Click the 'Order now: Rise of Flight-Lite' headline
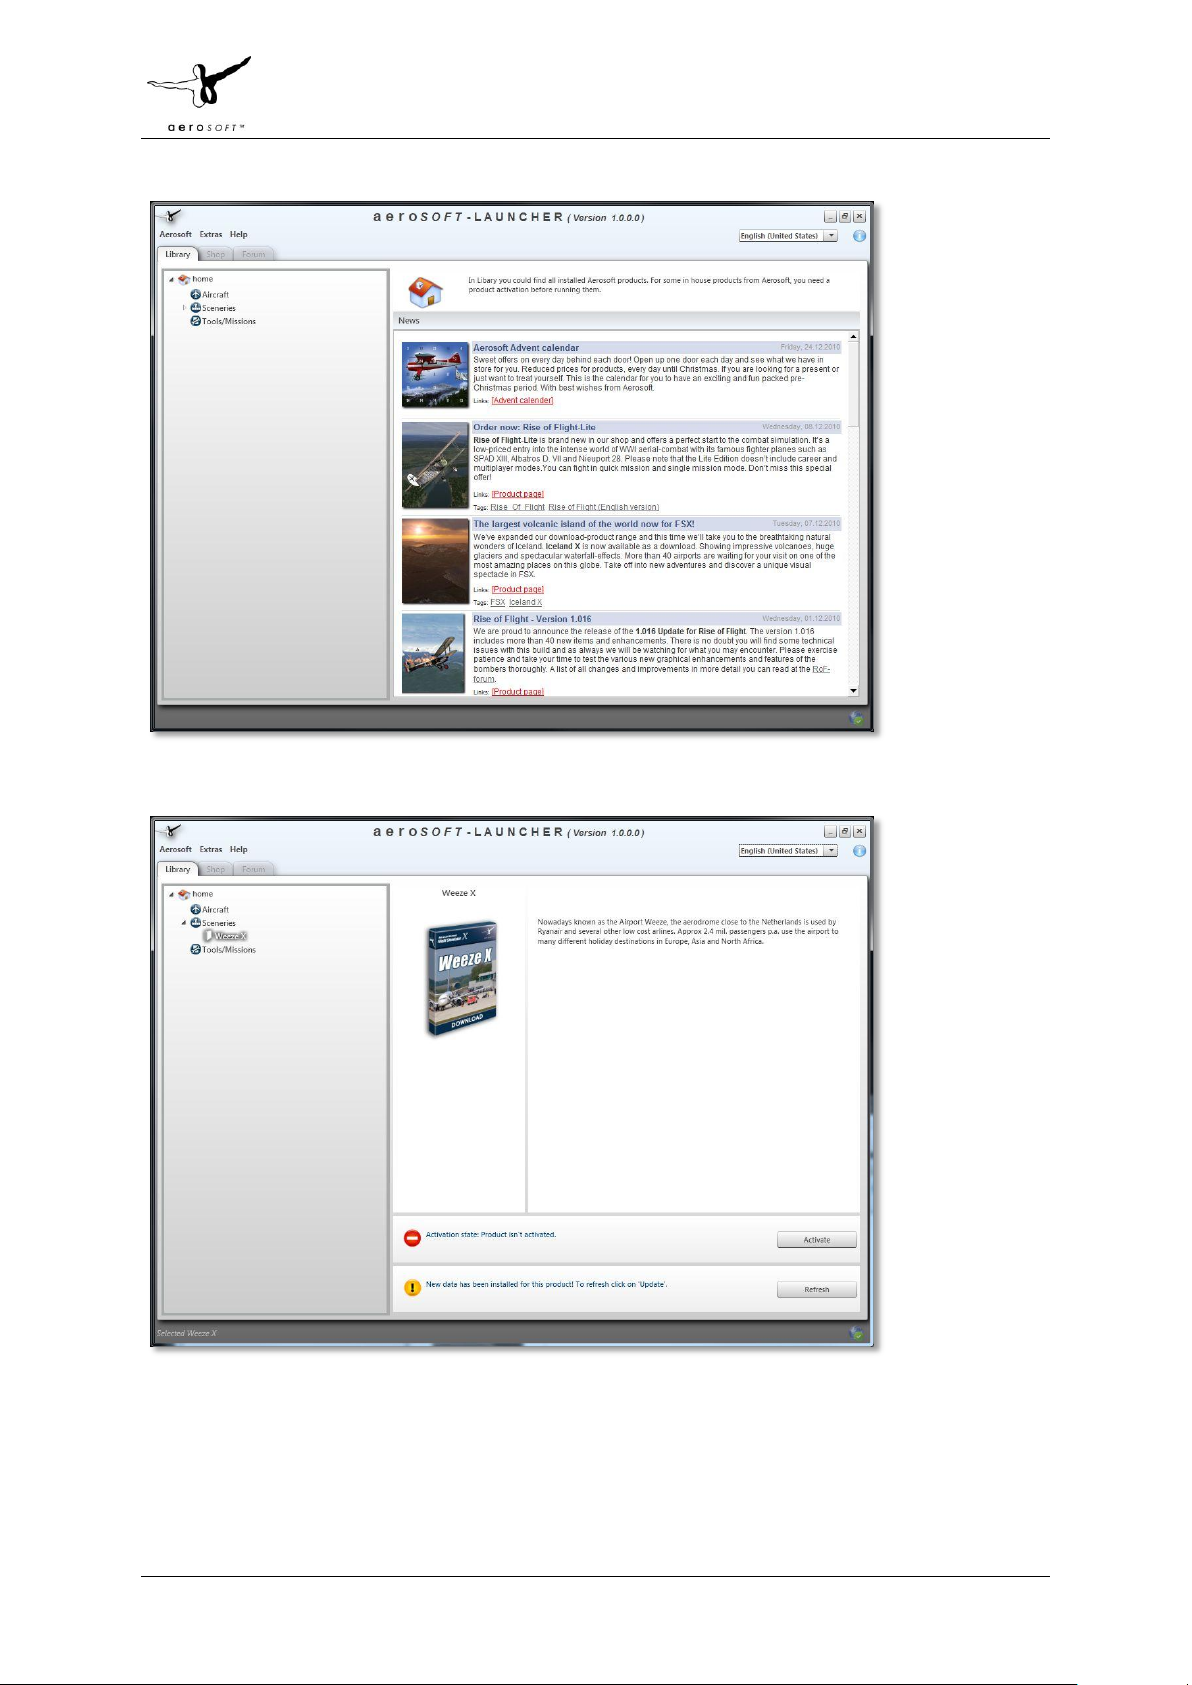 (534, 427)
